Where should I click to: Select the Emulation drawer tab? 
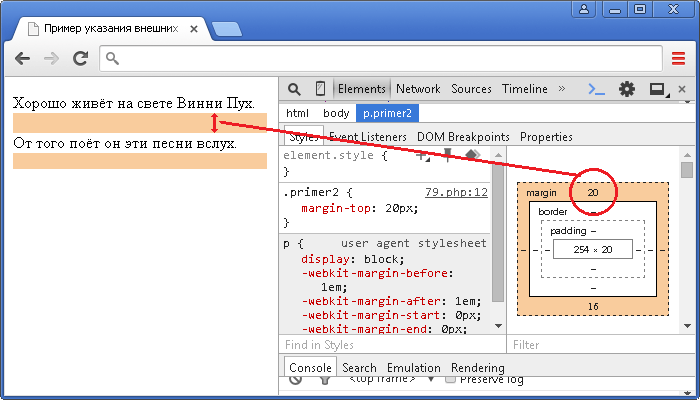414,367
